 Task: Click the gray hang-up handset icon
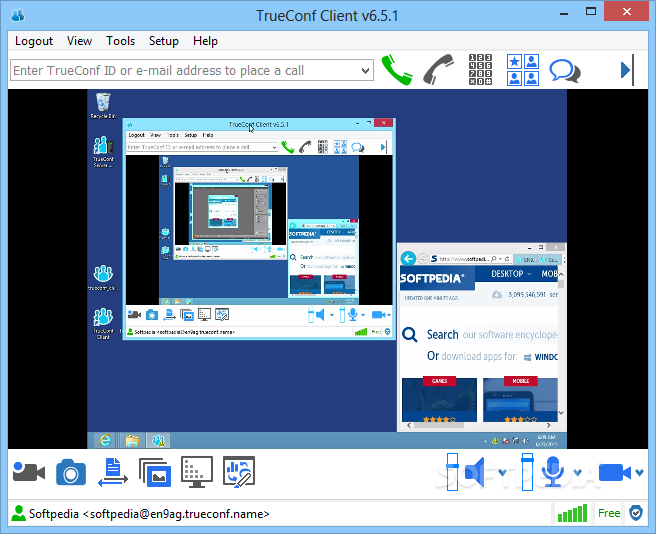pos(438,69)
